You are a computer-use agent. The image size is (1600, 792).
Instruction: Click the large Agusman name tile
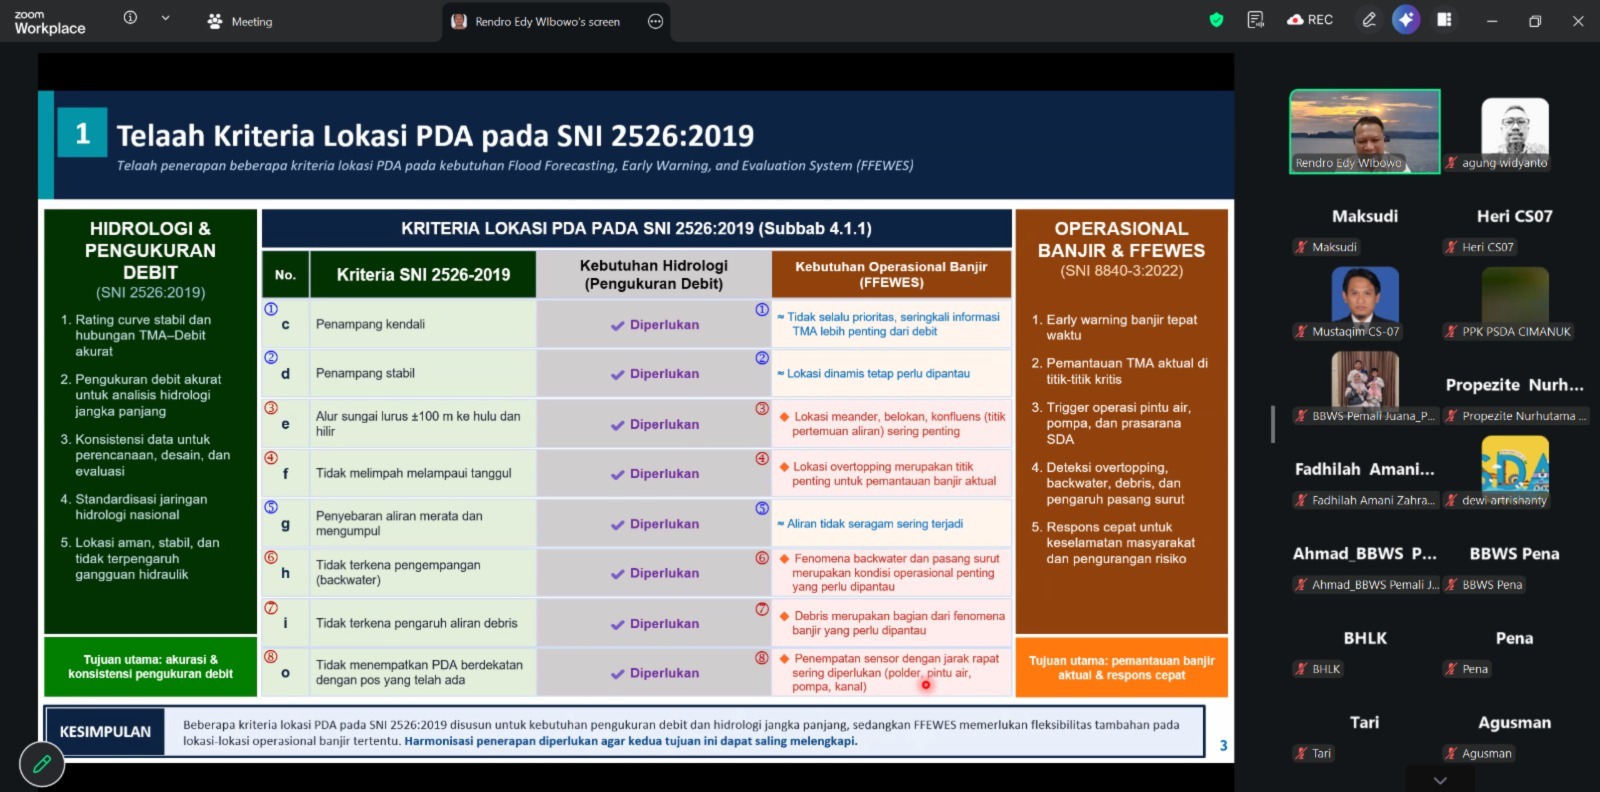1515,722
